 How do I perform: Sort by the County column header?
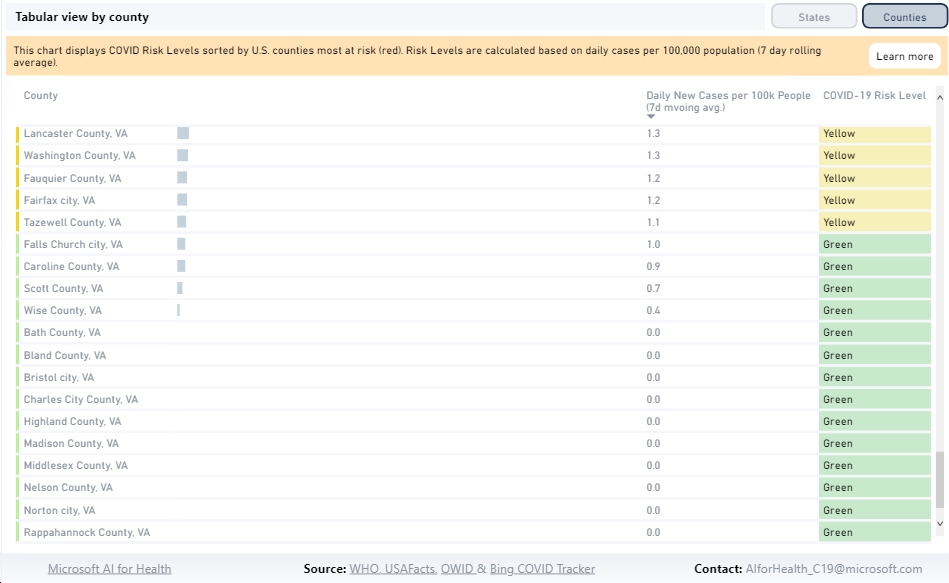click(41, 95)
